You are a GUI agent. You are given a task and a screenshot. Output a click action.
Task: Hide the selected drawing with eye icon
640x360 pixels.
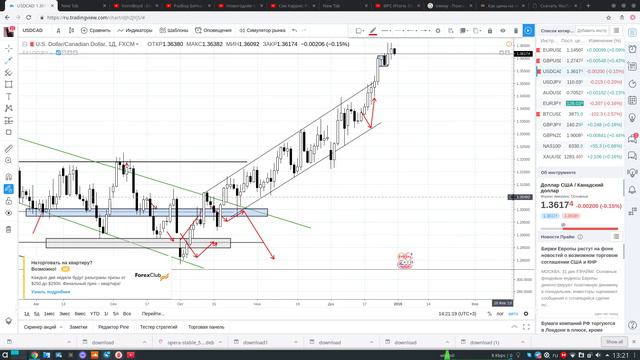(503, 31)
